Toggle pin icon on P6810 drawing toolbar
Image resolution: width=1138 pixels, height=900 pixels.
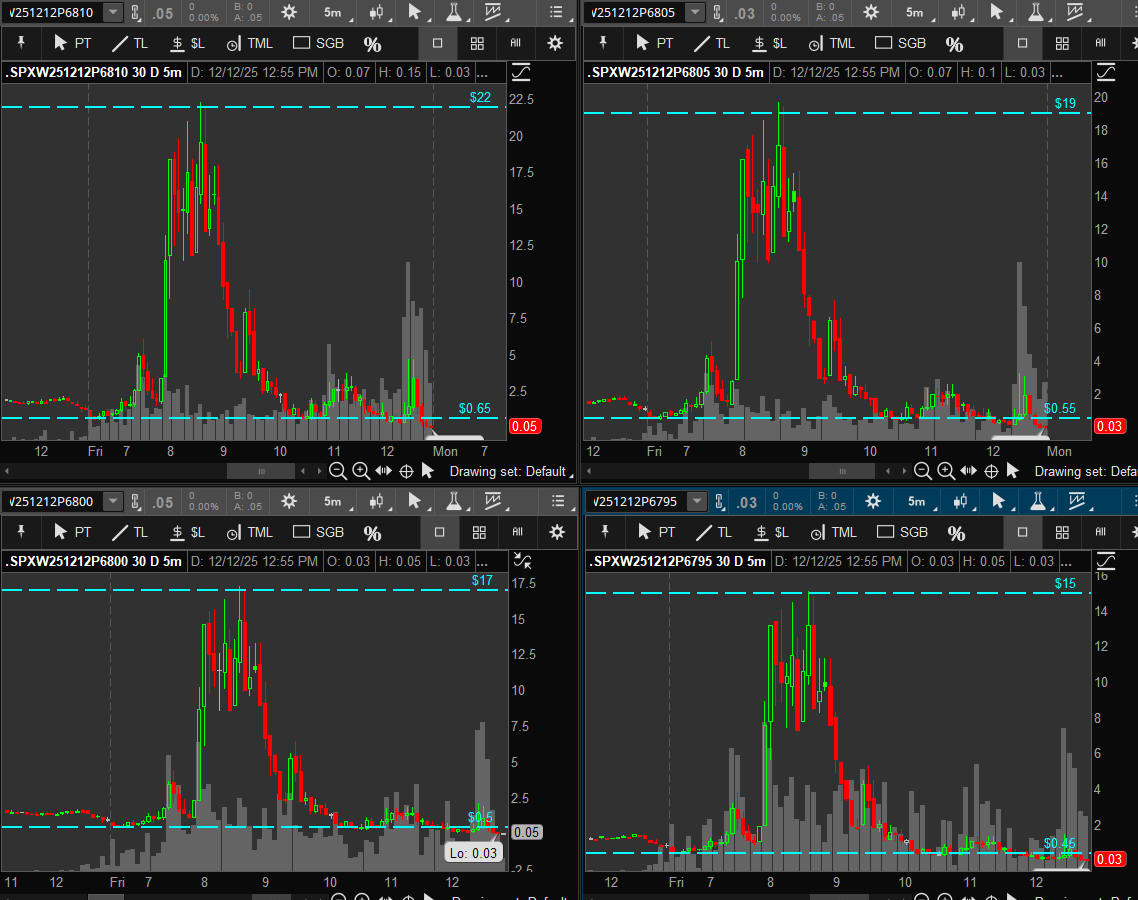pos(20,44)
